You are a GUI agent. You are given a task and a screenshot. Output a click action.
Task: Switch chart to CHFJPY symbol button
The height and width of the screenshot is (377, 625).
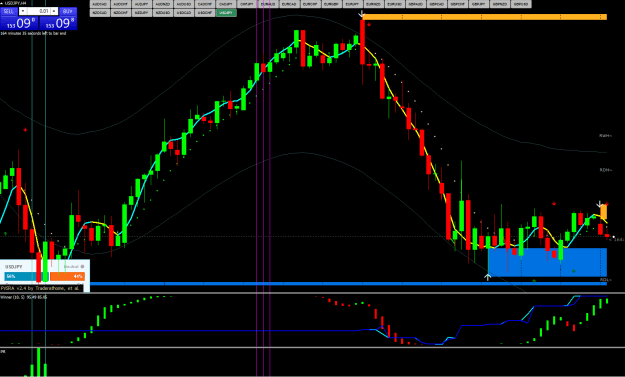(x=247, y=4)
